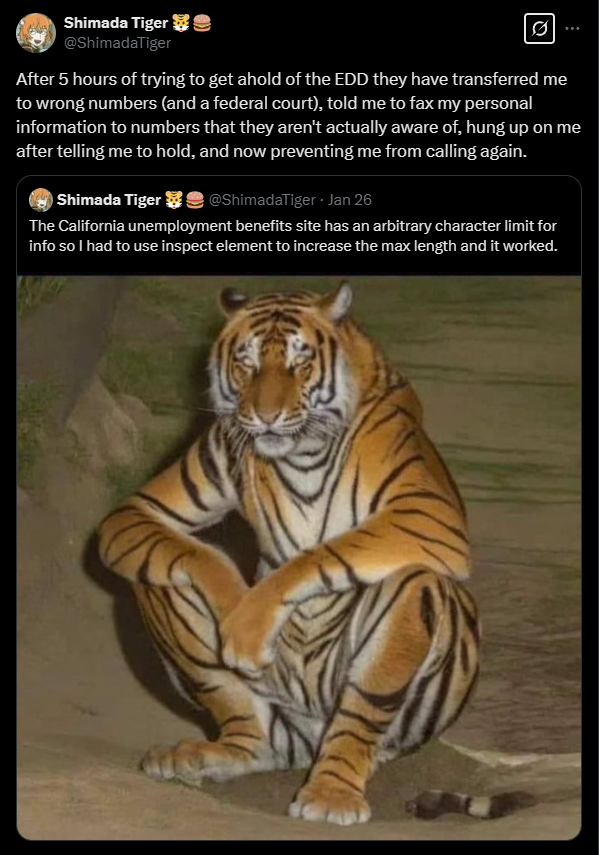Open the Shimada Tiger name in the quoted post
This screenshot has height=855, width=599.
pyautogui.click(x=108, y=200)
